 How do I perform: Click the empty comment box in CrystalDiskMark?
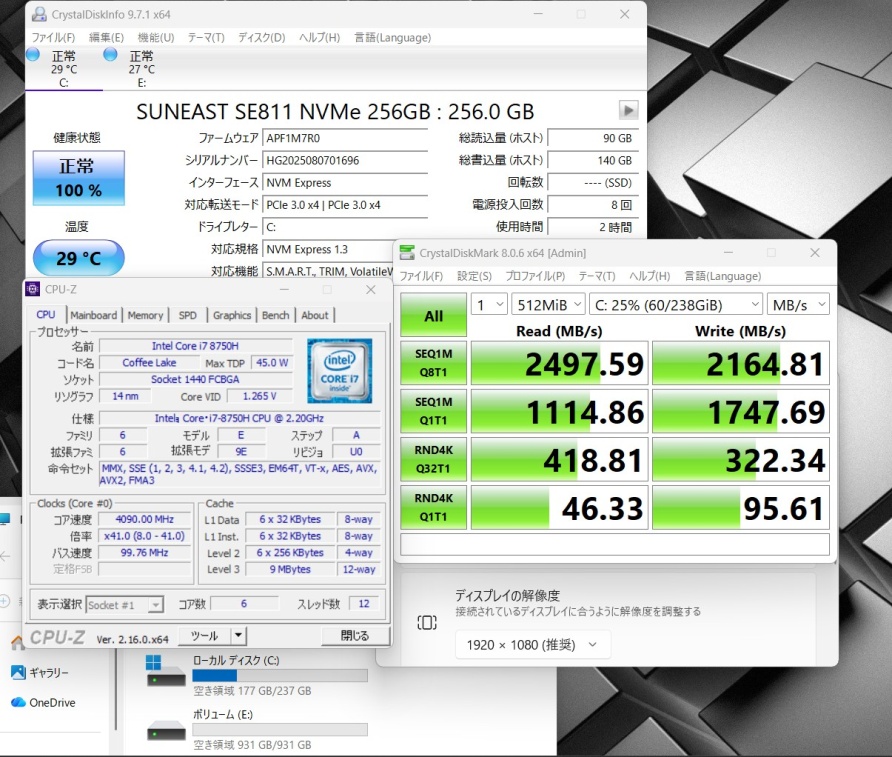pyautogui.click(x=615, y=544)
